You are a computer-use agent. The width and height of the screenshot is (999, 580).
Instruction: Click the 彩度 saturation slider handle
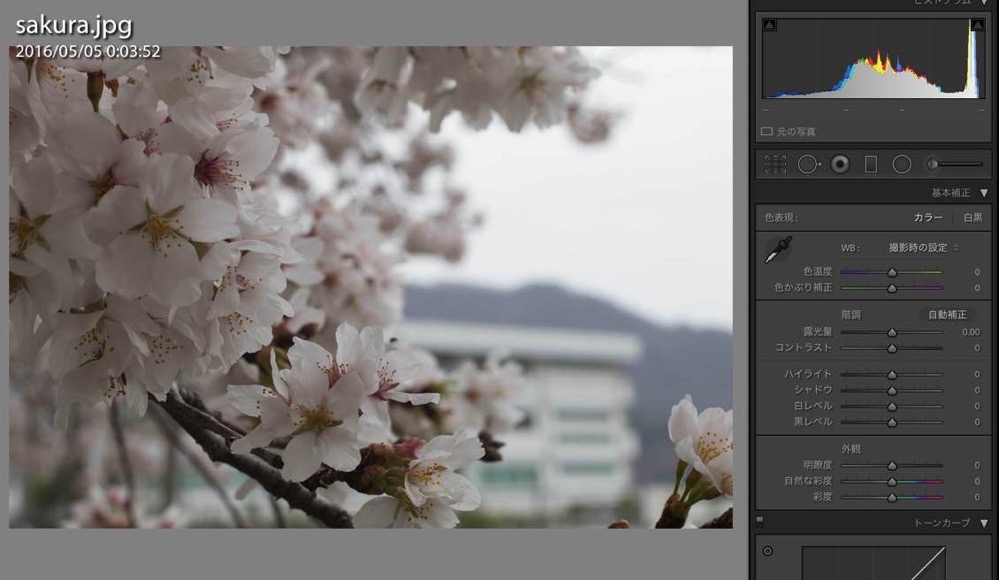pos(892,497)
